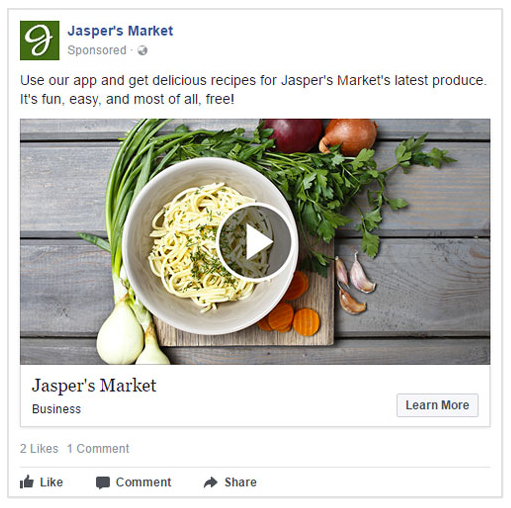View the 2 Likes count

[39, 449]
